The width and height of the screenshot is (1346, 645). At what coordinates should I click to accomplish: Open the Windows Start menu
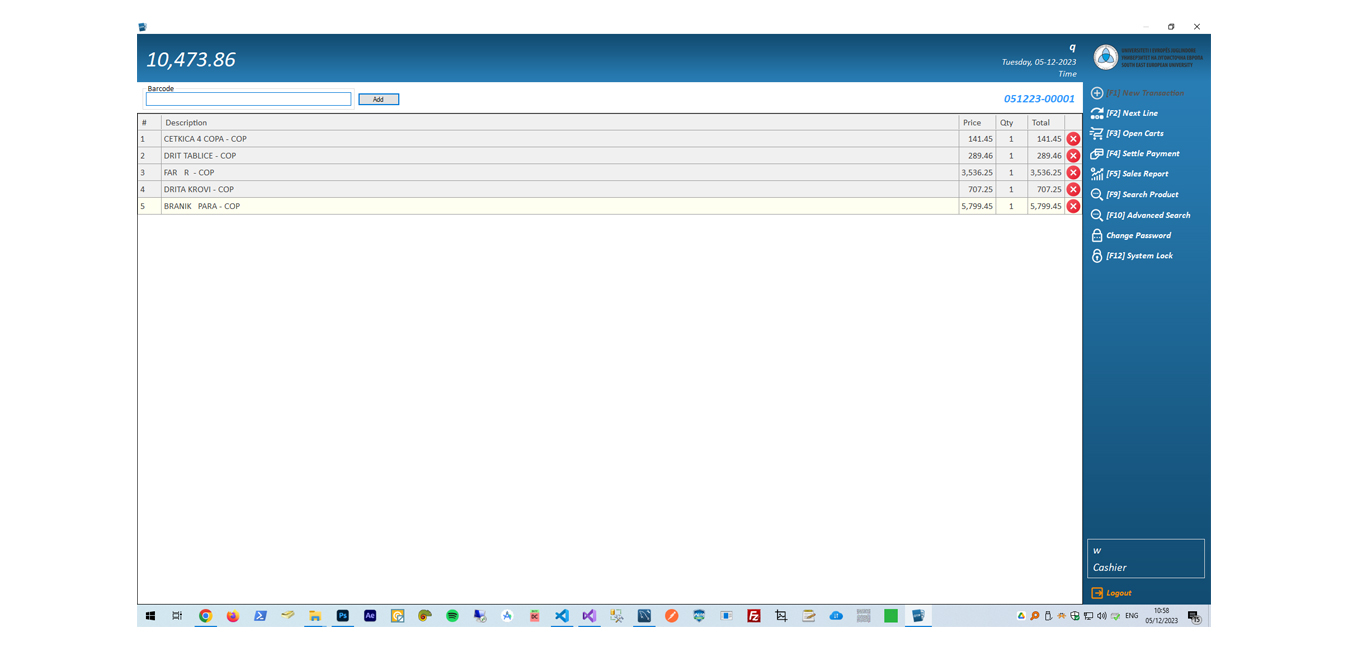(150, 616)
